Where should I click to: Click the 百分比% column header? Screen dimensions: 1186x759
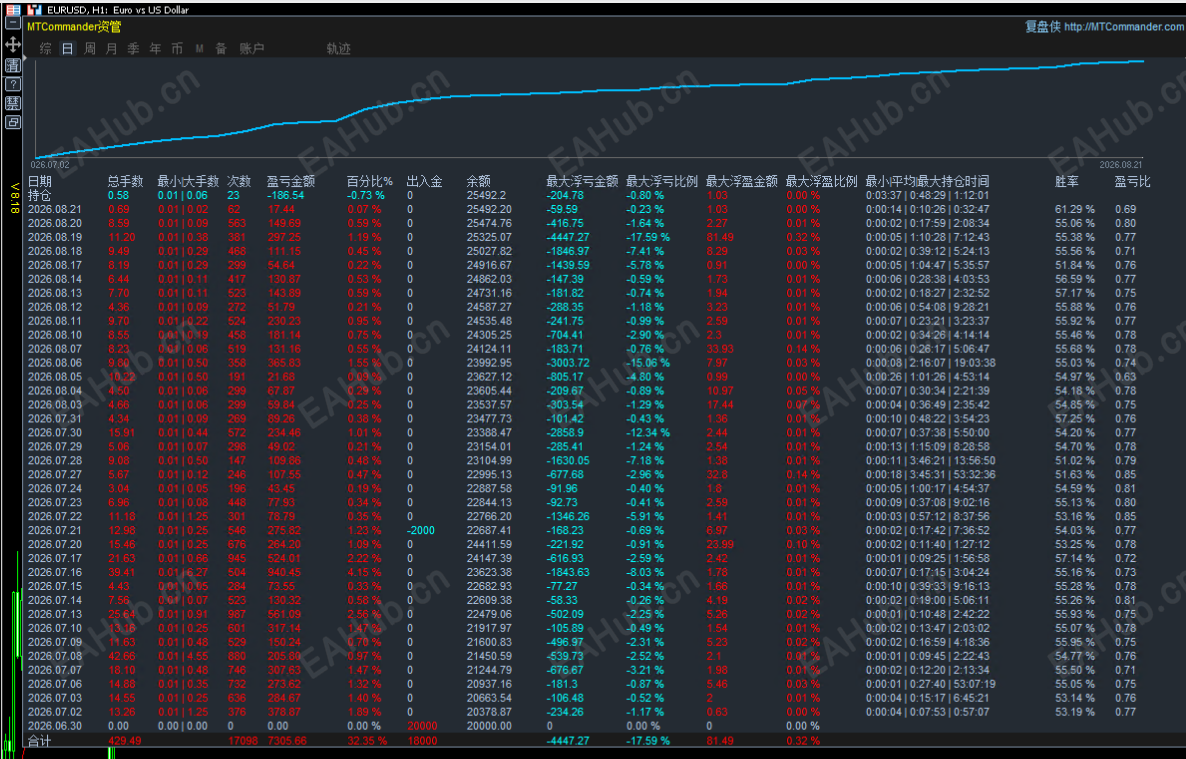[370, 181]
